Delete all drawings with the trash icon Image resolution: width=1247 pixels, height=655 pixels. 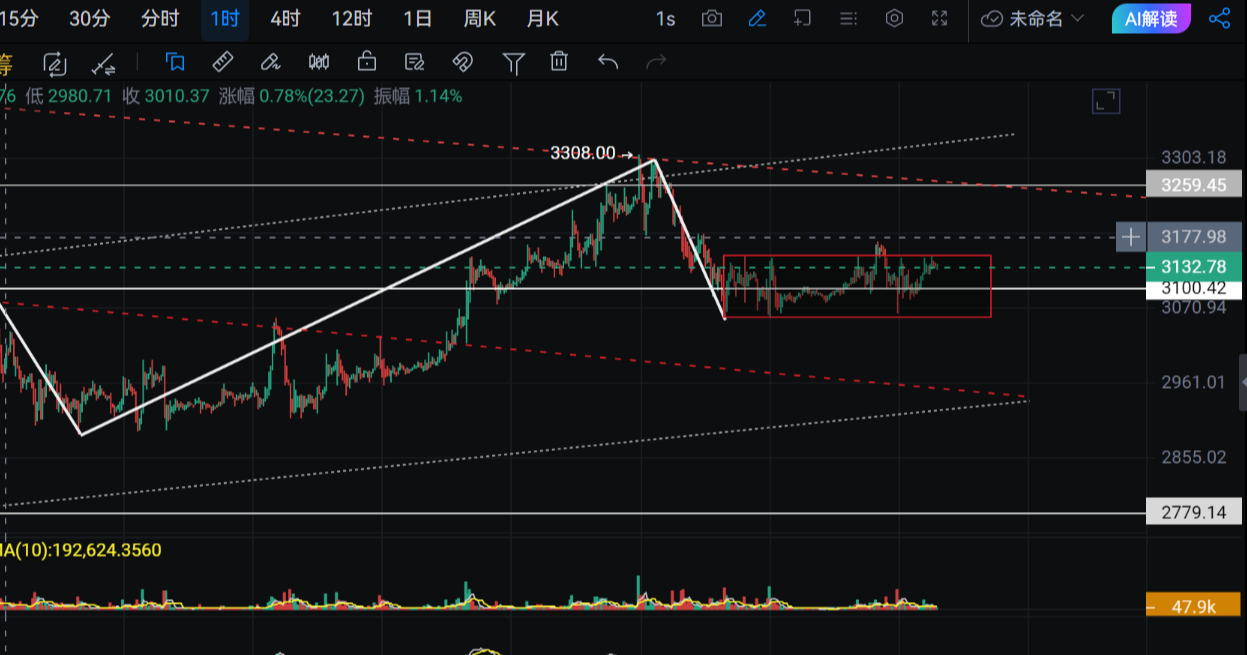tap(558, 62)
